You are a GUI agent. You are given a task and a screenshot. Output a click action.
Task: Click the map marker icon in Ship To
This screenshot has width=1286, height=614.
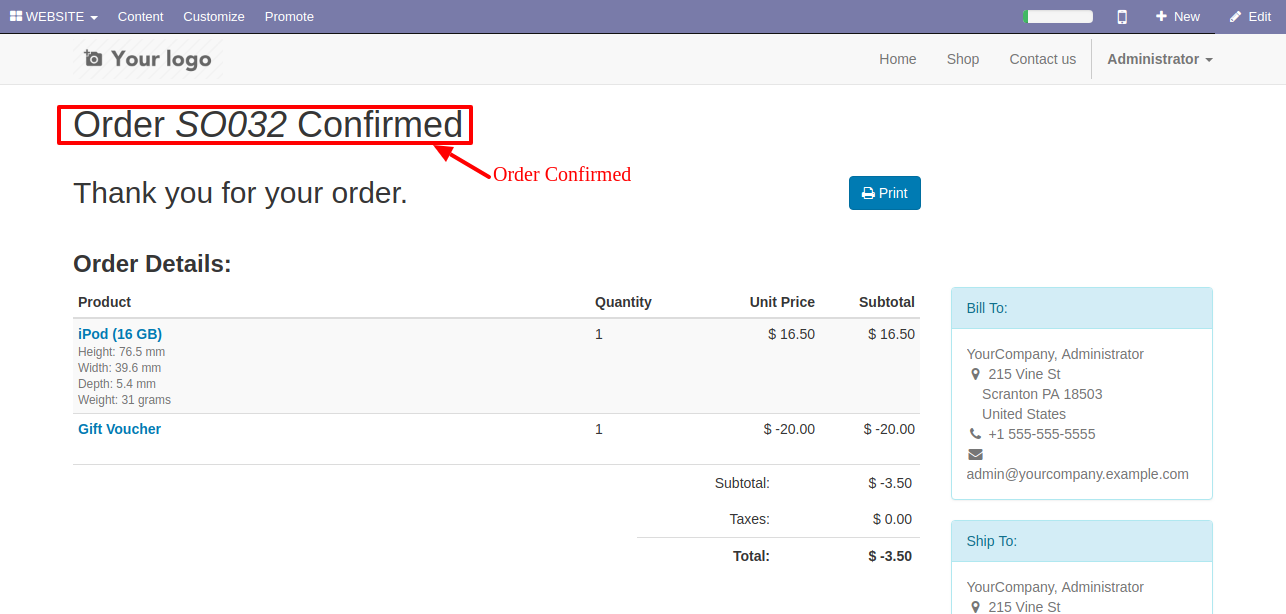tap(976, 607)
